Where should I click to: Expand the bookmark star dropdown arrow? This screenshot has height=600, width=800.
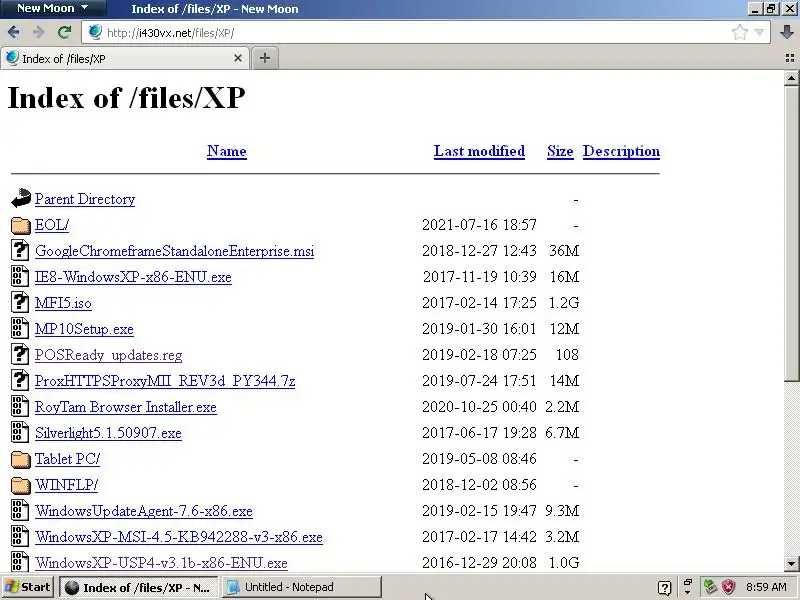tap(759, 33)
